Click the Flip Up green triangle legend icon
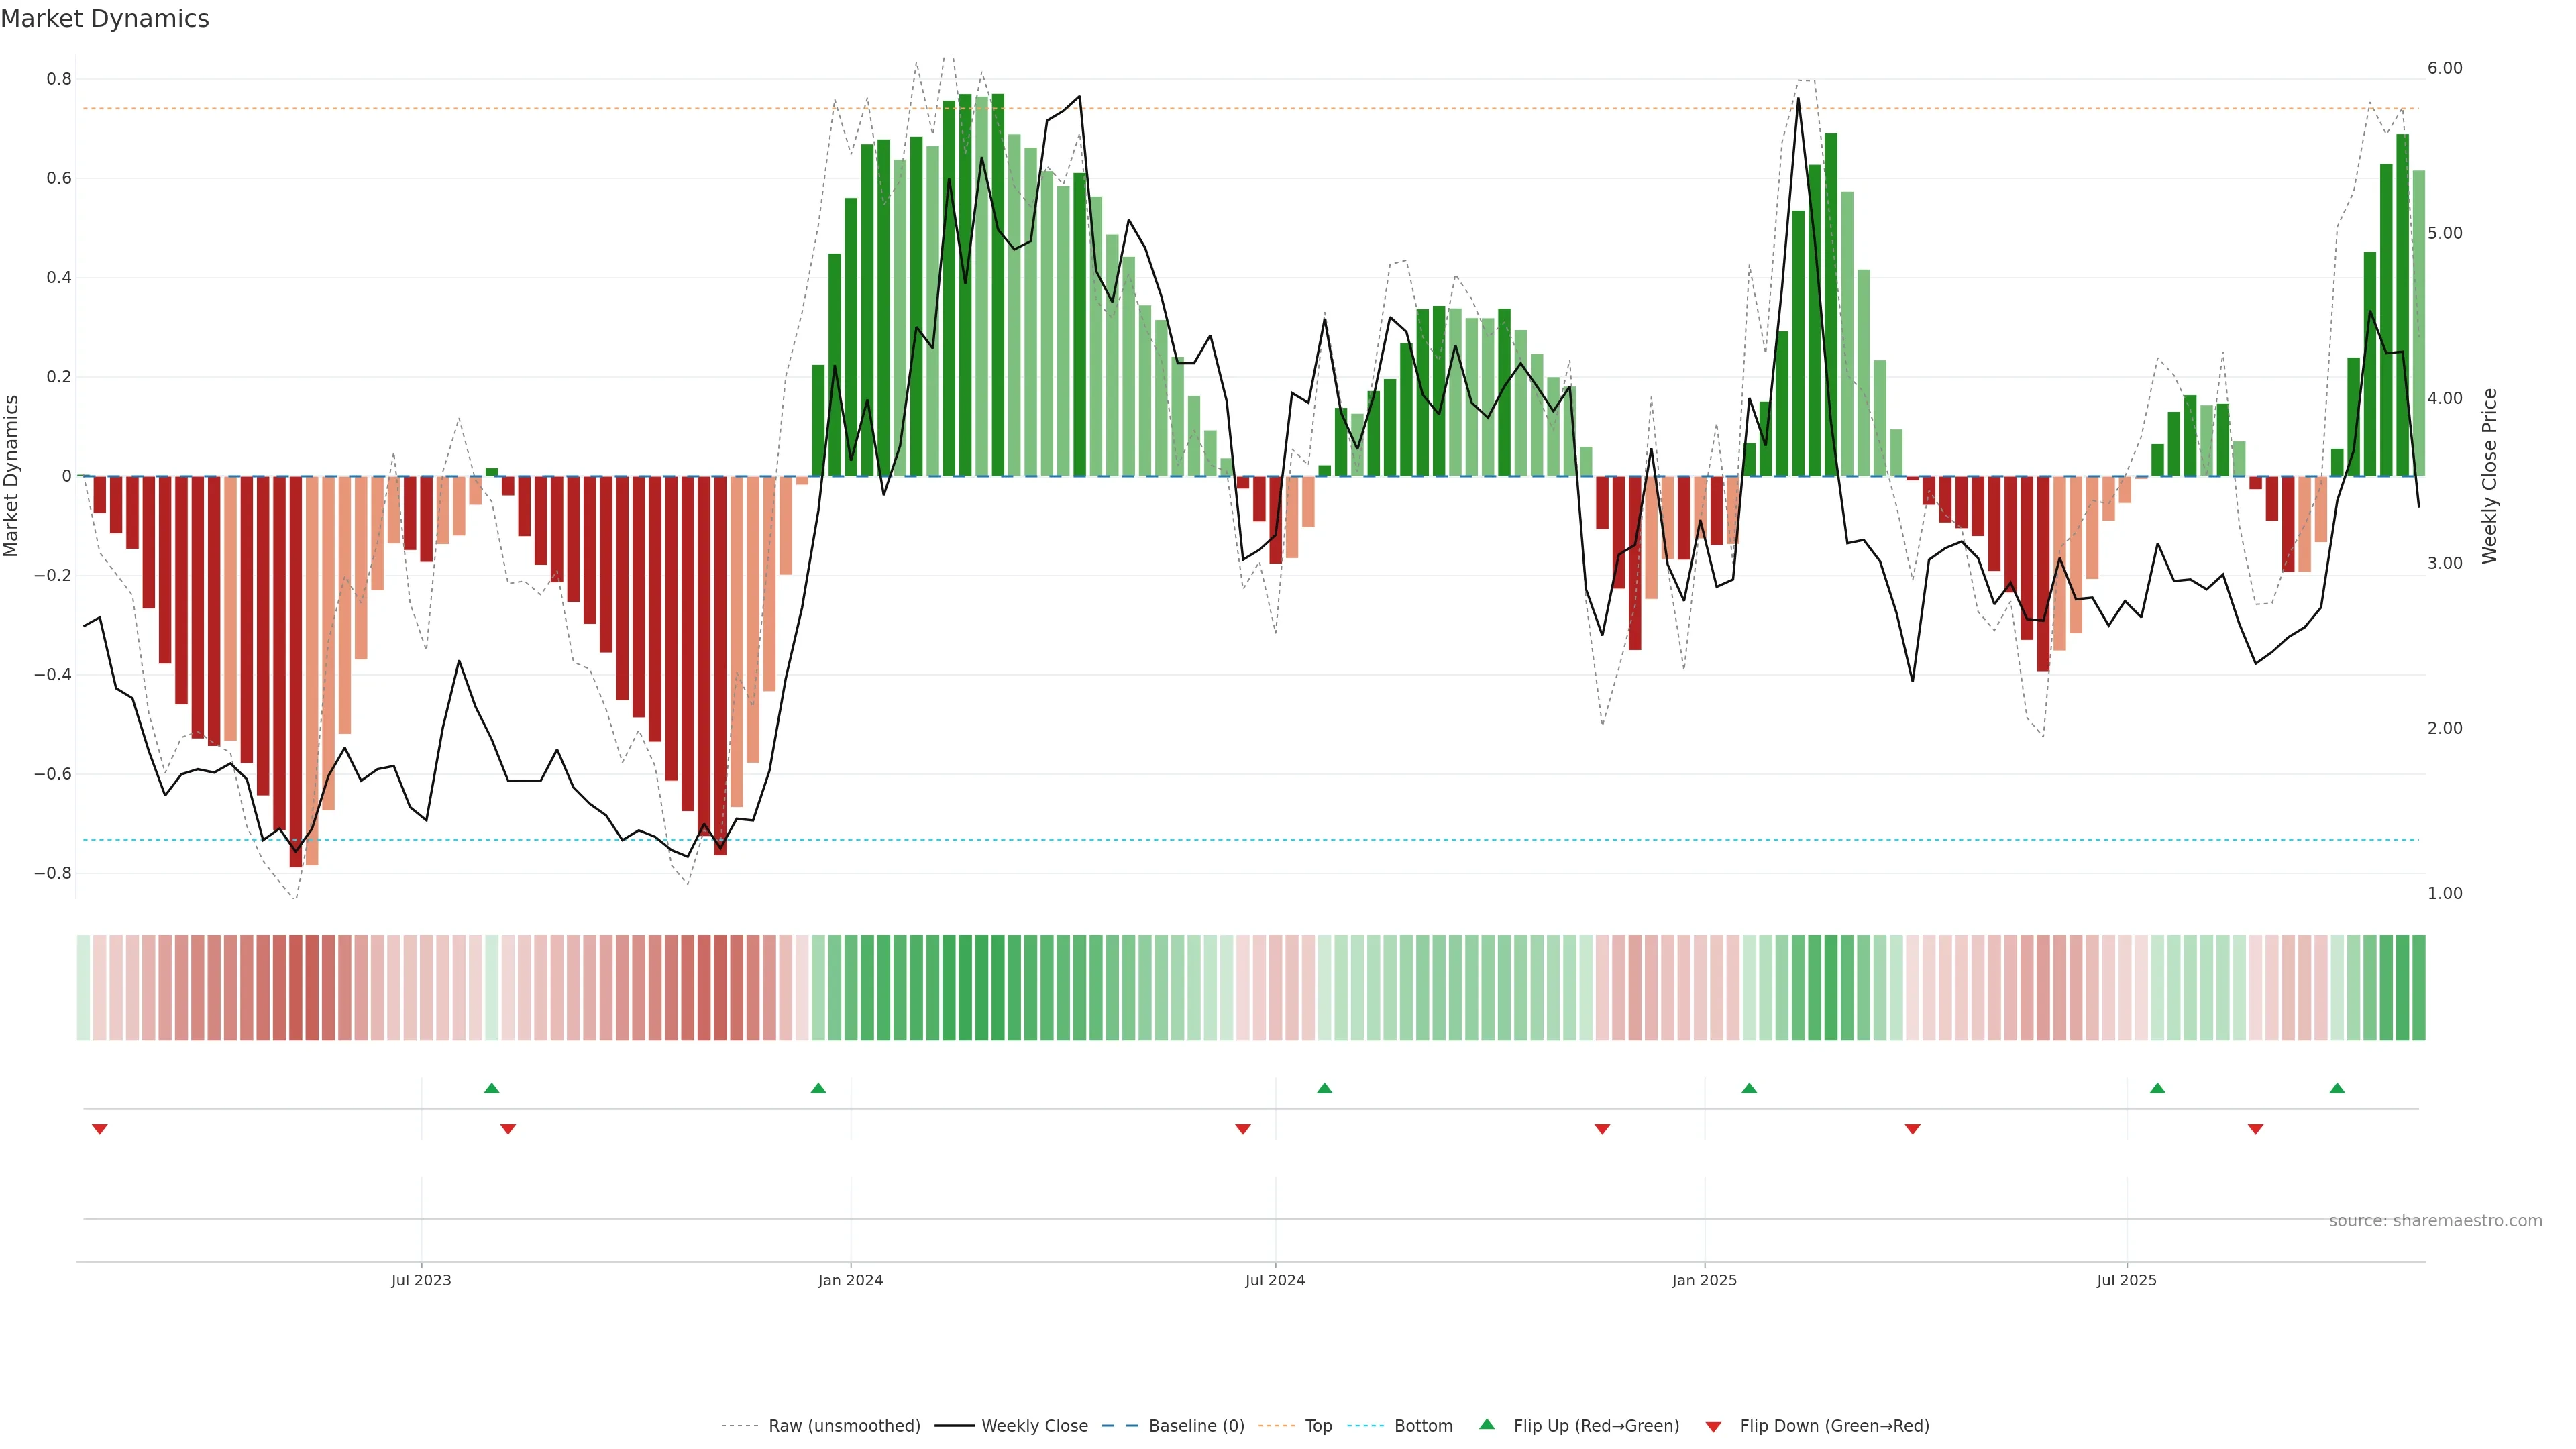Viewport: 2576px width, 1449px height. pos(1487,1424)
